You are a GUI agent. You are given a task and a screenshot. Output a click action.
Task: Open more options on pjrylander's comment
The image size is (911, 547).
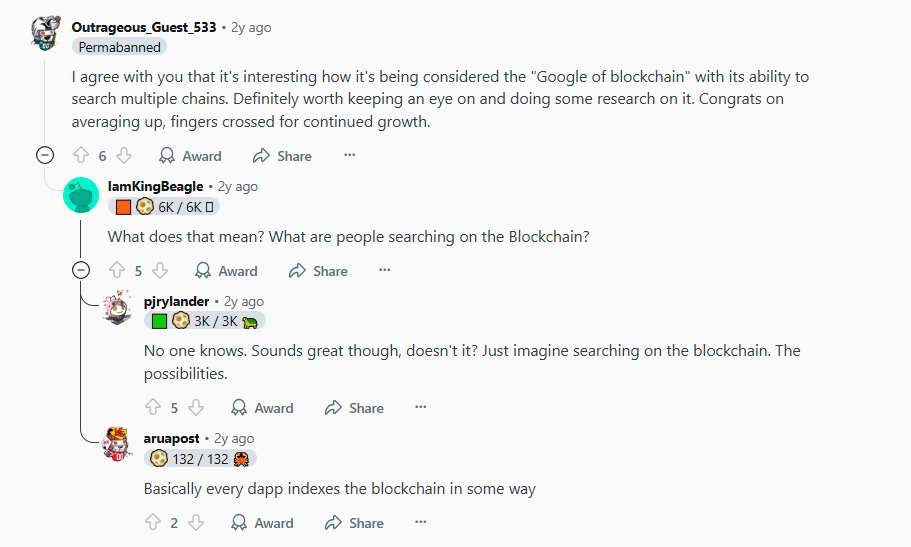coord(421,407)
